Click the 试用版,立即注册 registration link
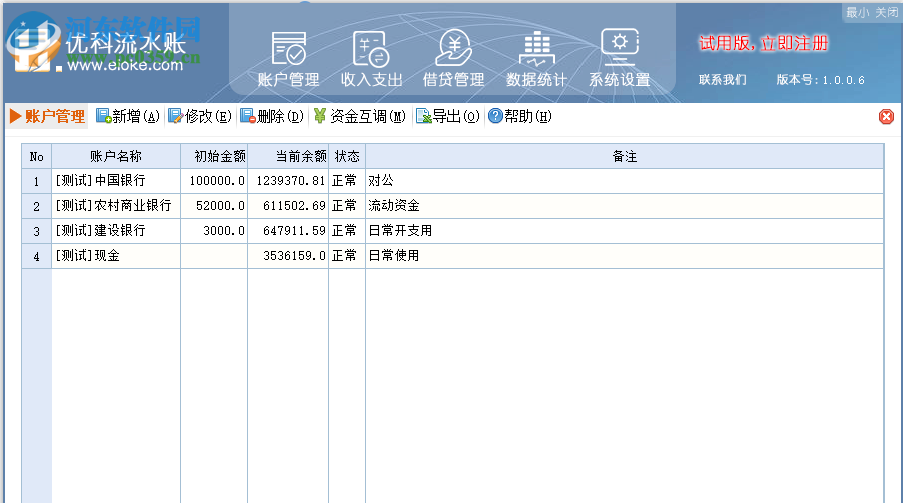The height and width of the screenshot is (503, 903). (x=764, y=43)
